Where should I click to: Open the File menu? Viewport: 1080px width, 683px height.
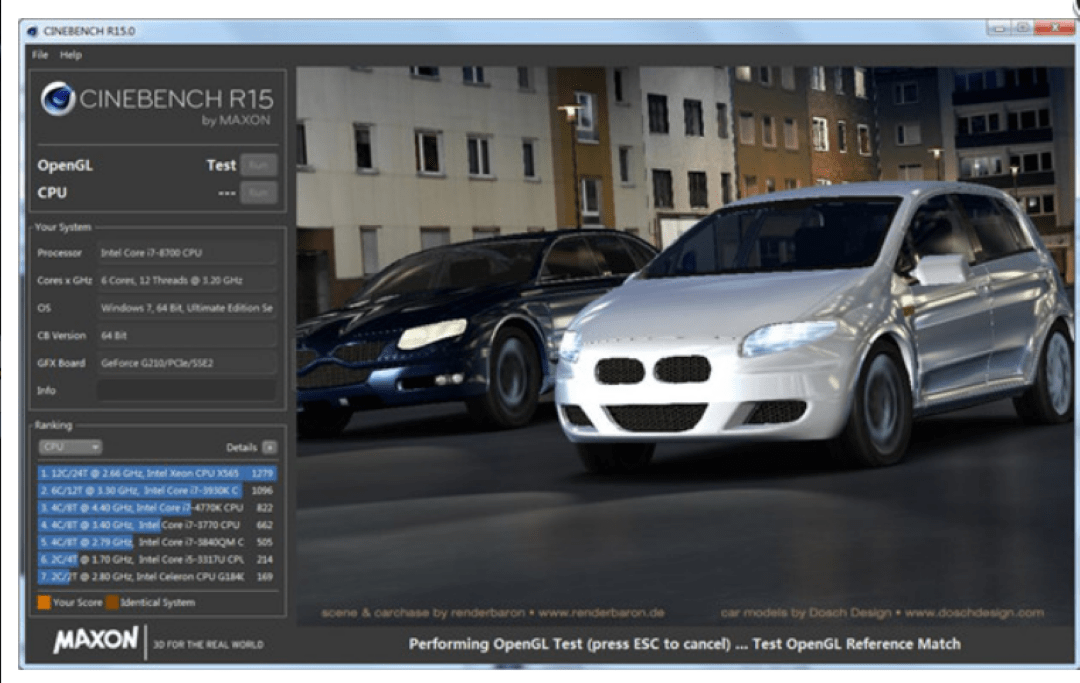tap(38, 55)
